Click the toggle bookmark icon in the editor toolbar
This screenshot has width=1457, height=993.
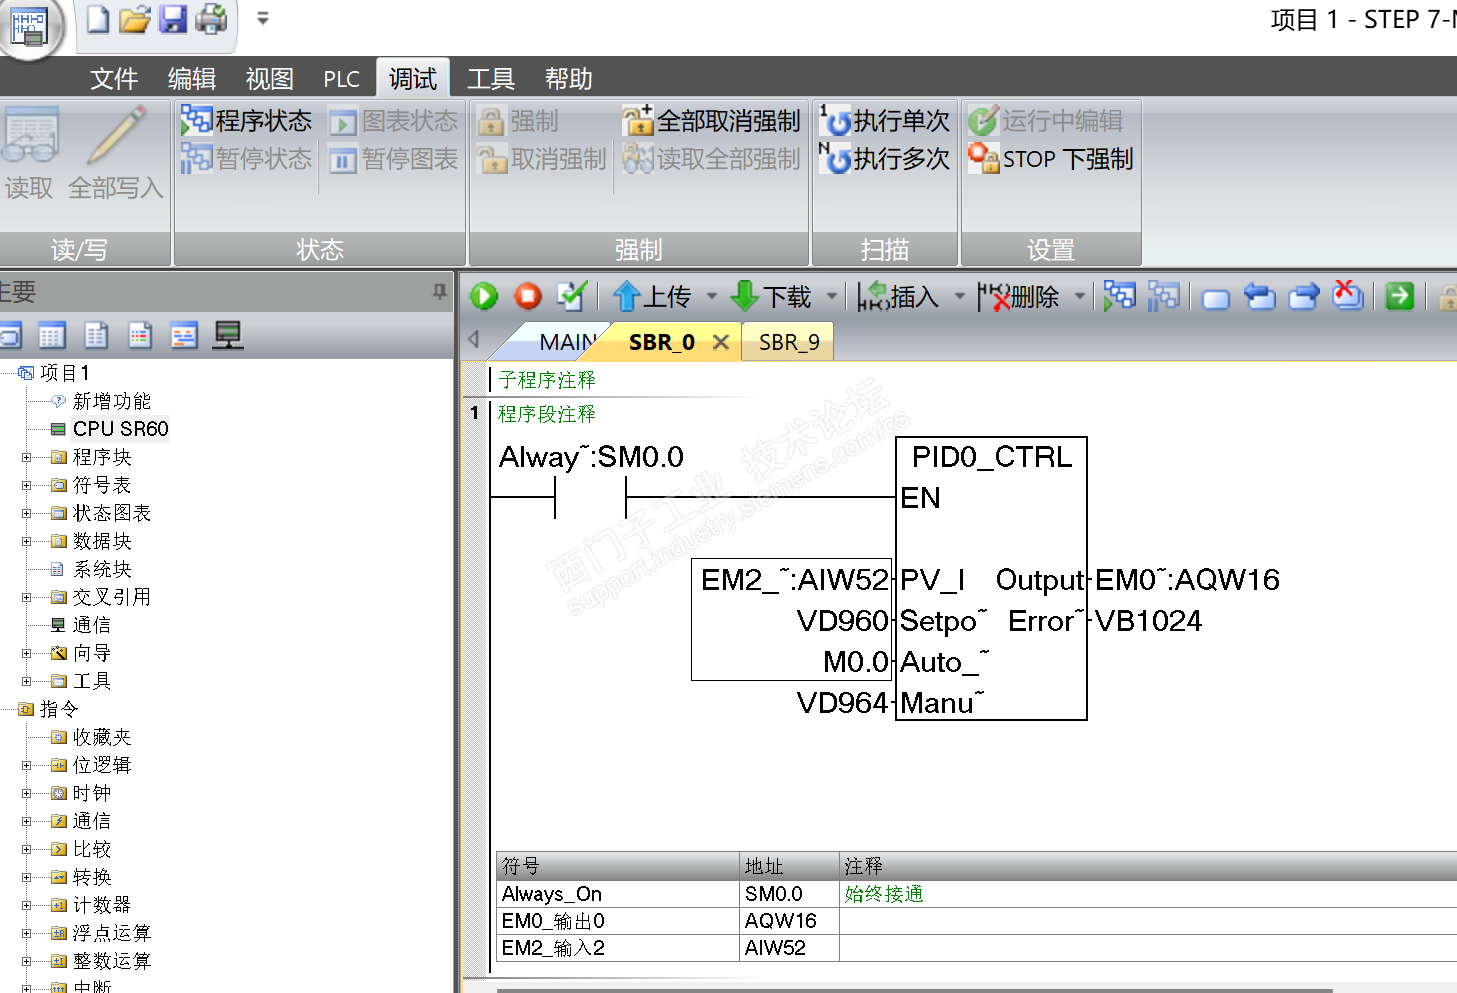point(1215,298)
